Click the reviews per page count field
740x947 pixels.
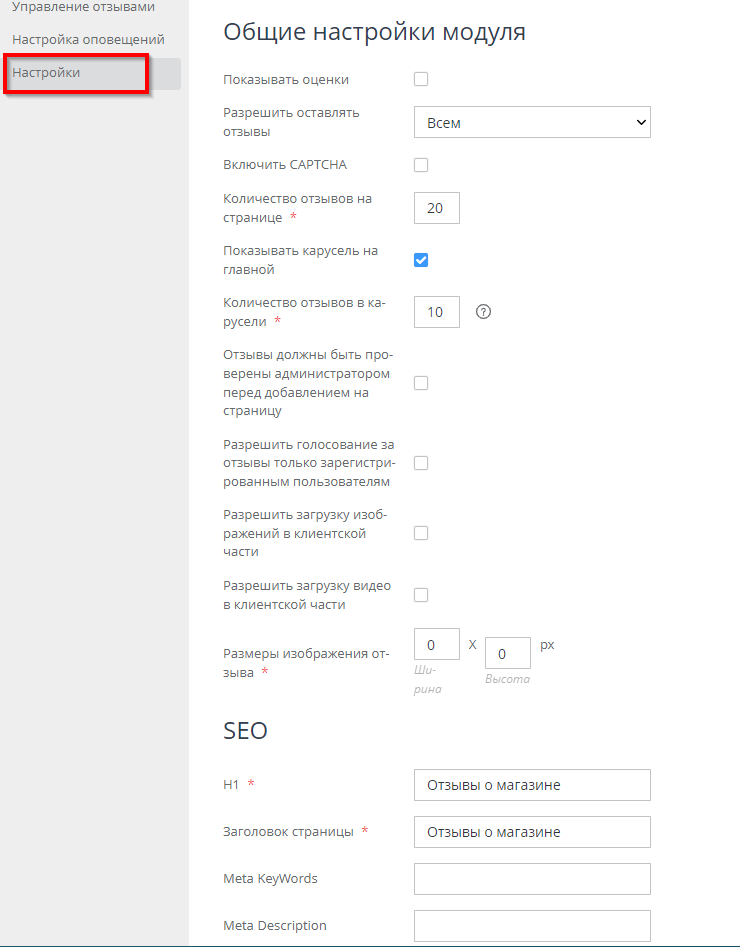[436, 208]
